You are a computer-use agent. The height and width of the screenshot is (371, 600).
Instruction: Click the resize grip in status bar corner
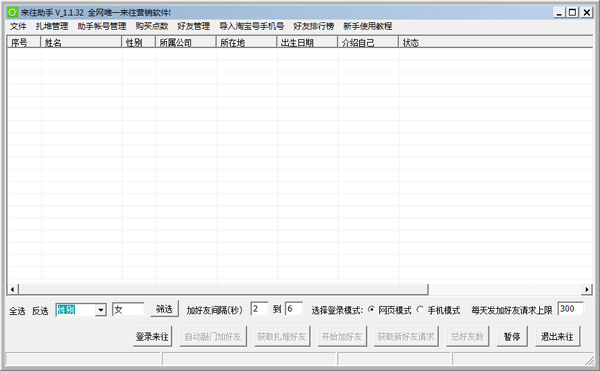coord(589,360)
